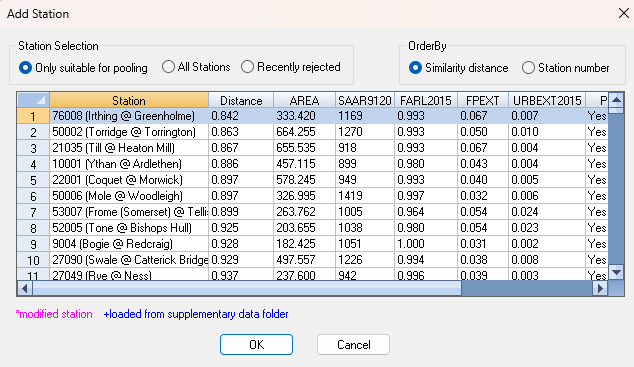
Task: Click the AREA cell '664.255'
Action: pyautogui.click(x=304, y=132)
